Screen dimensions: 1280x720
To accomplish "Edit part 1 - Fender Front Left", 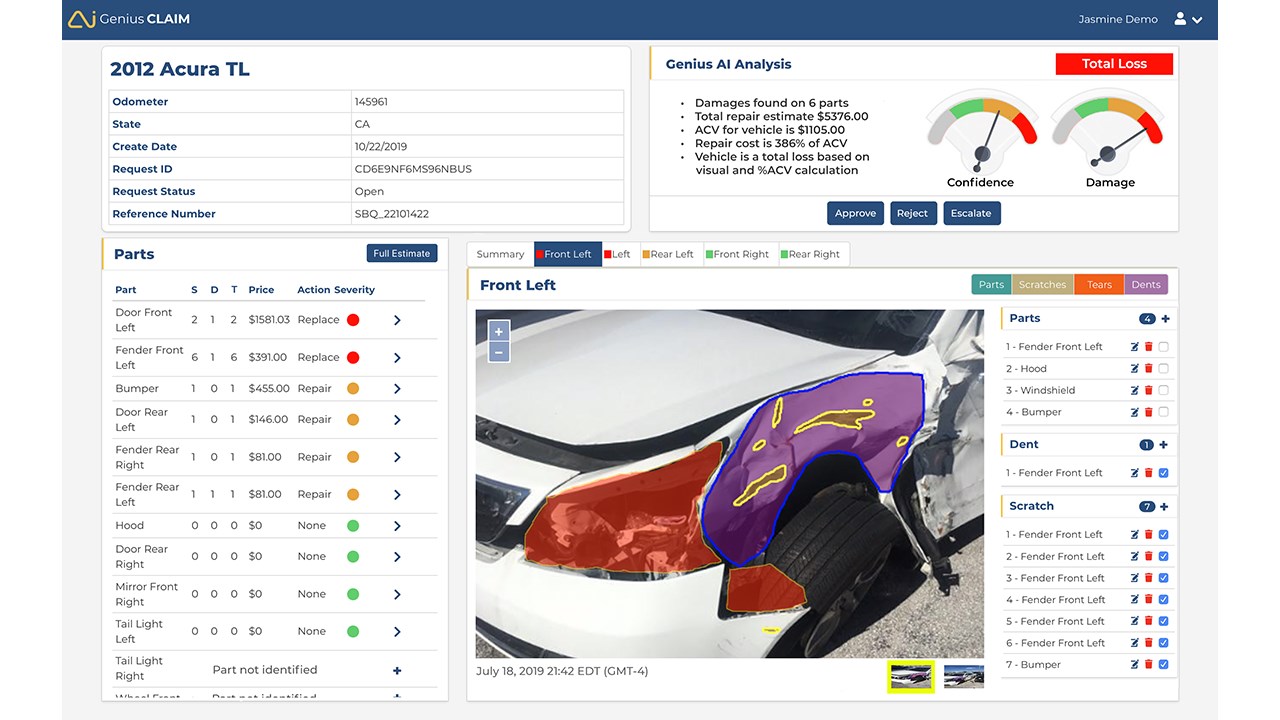I will (x=1134, y=347).
